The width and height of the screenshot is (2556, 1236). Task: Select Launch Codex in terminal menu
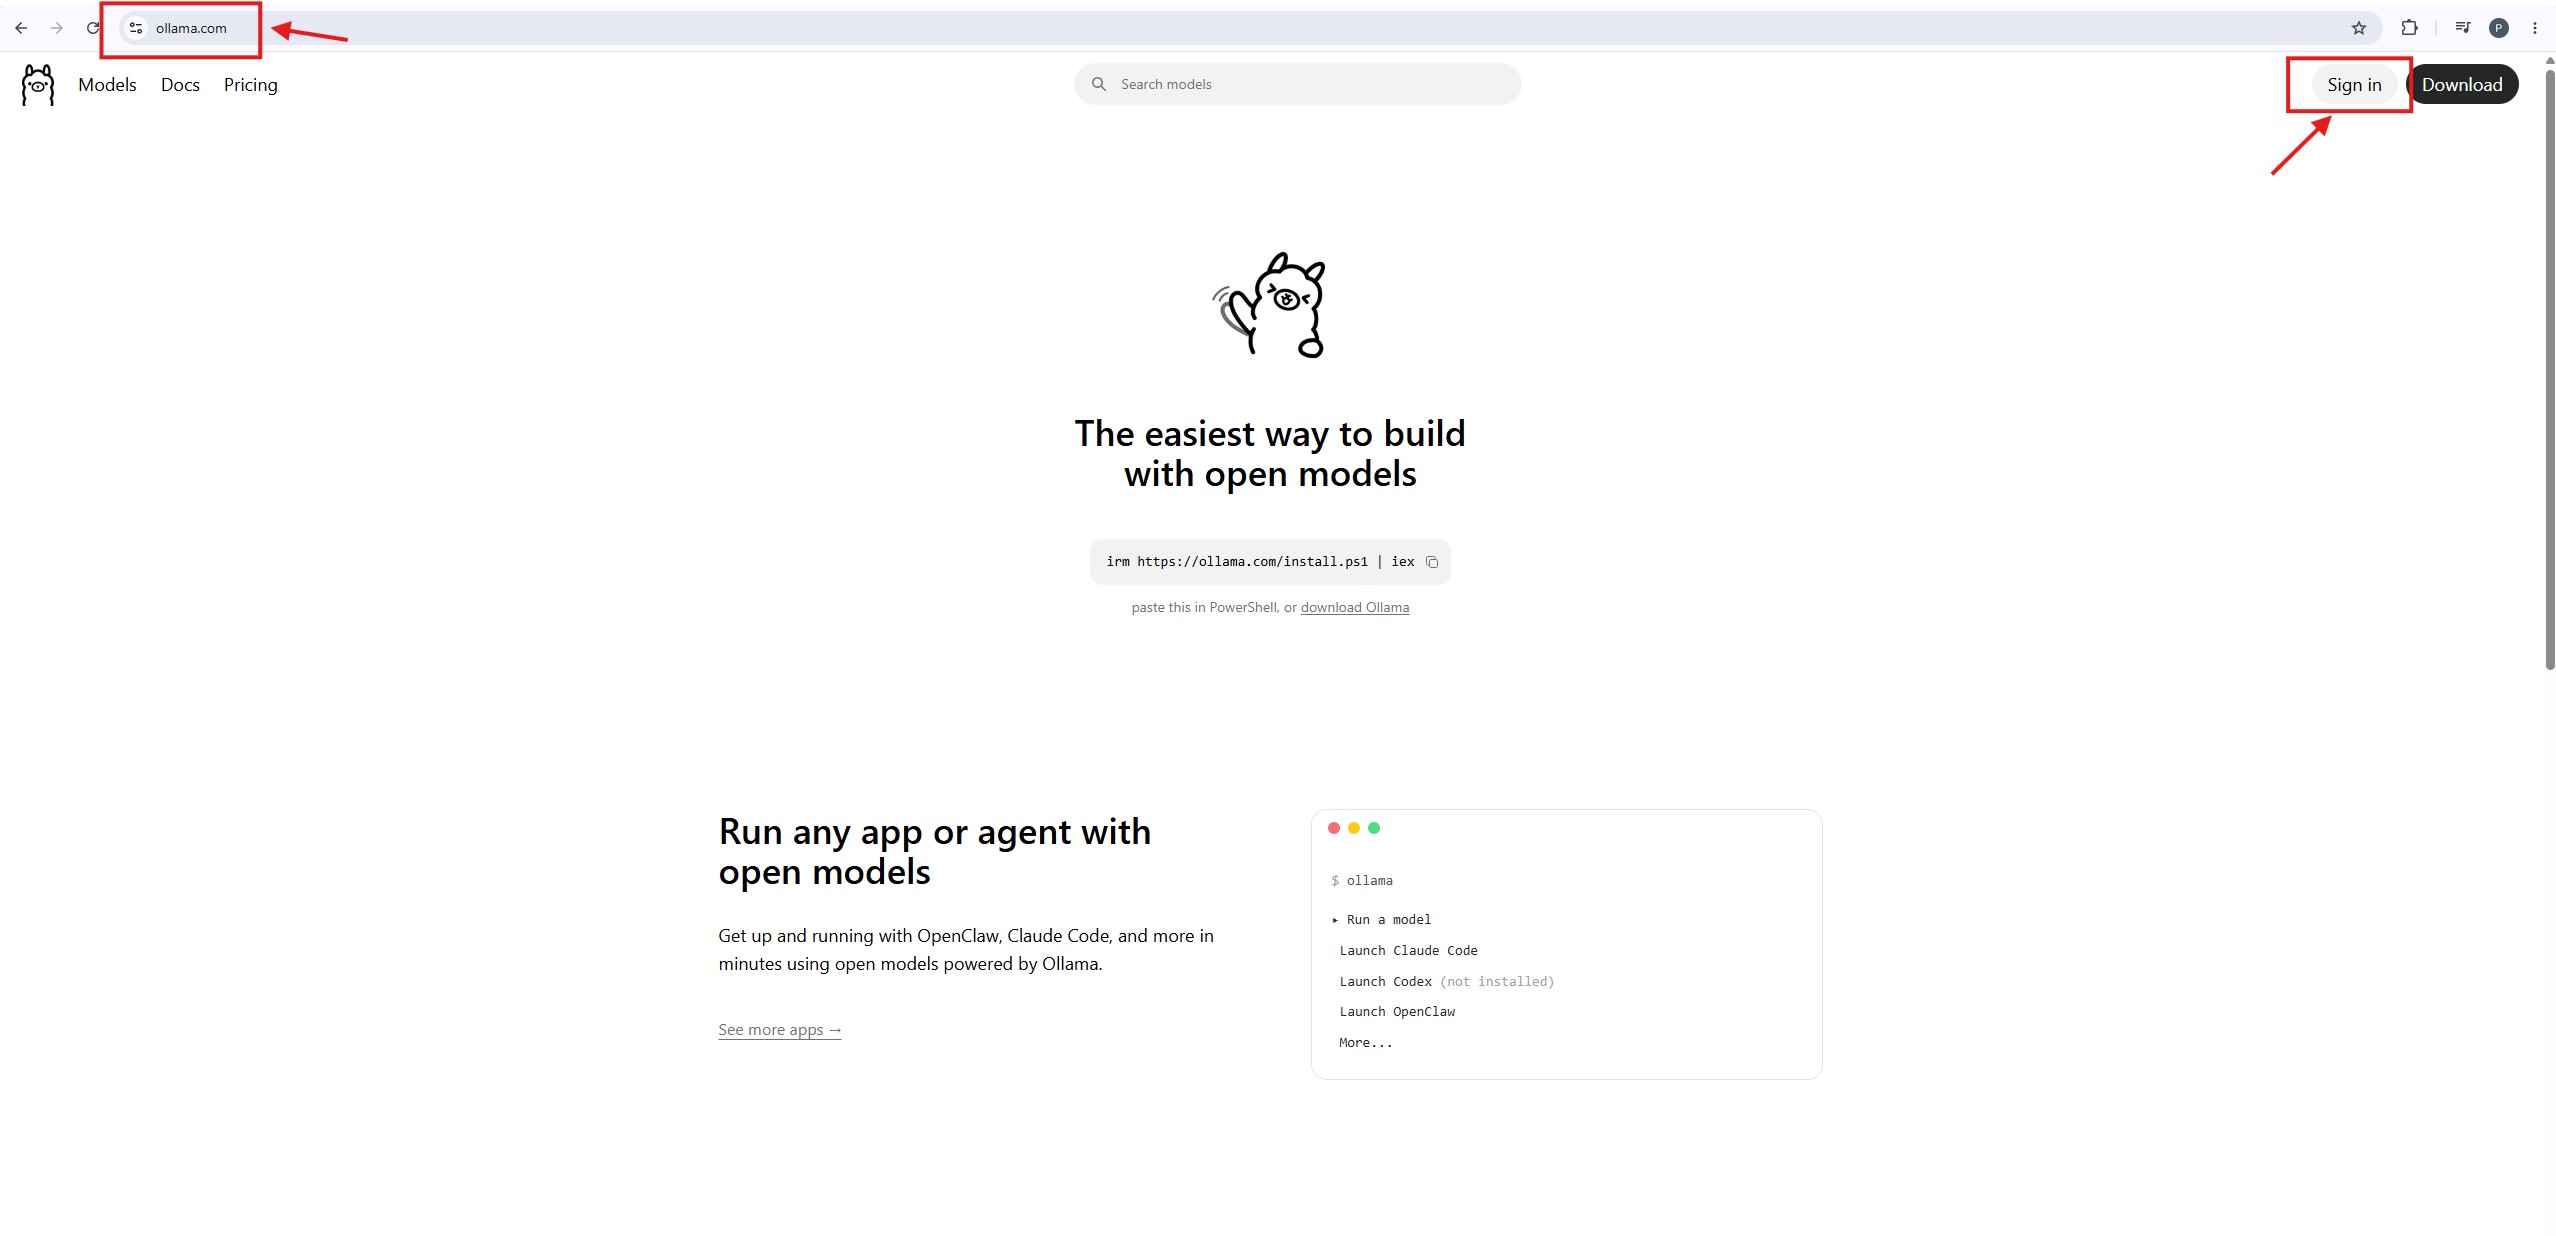click(x=1446, y=982)
